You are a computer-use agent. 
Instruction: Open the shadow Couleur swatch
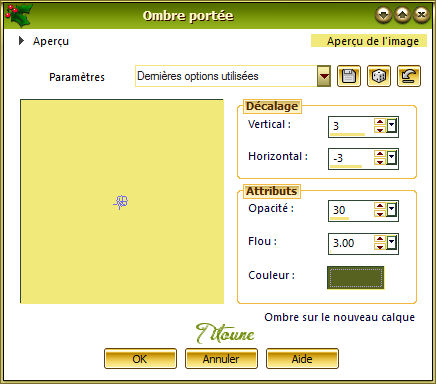pos(355,277)
